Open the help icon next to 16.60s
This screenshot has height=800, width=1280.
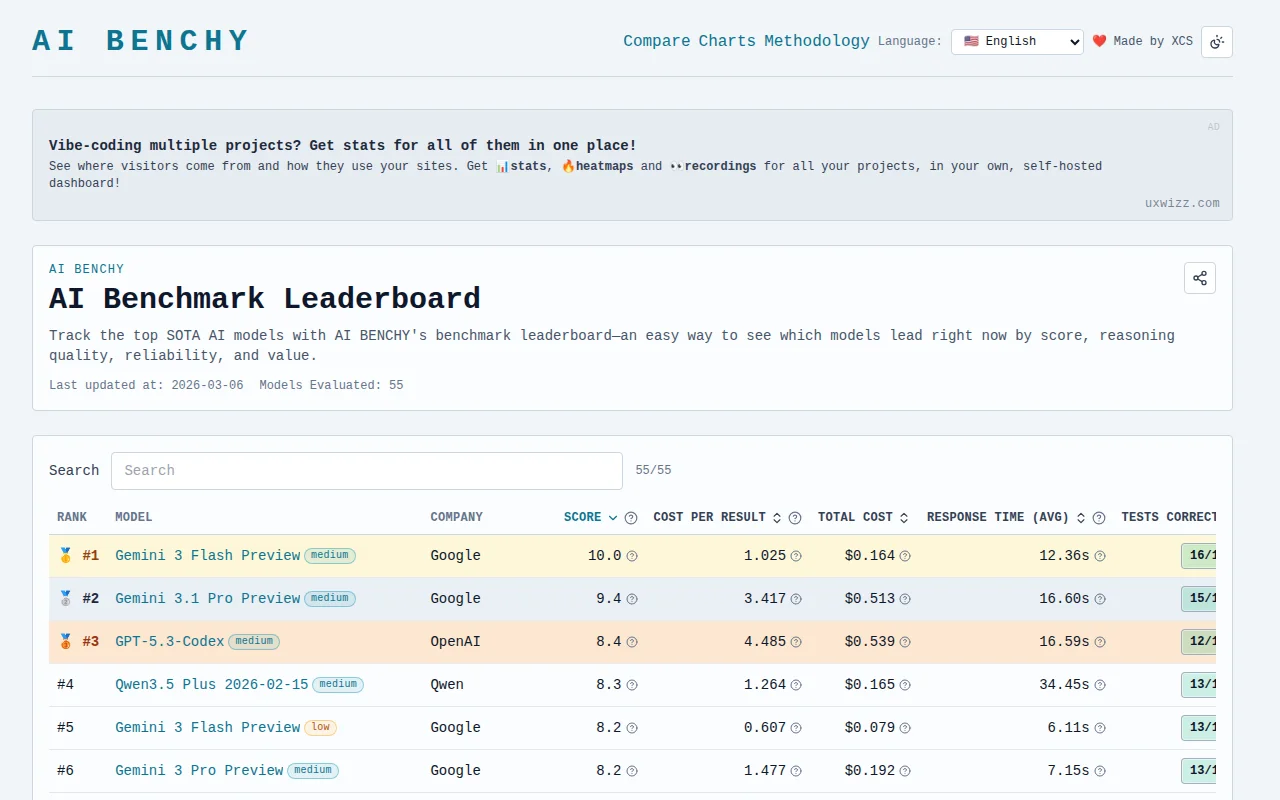click(x=1100, y=599)
